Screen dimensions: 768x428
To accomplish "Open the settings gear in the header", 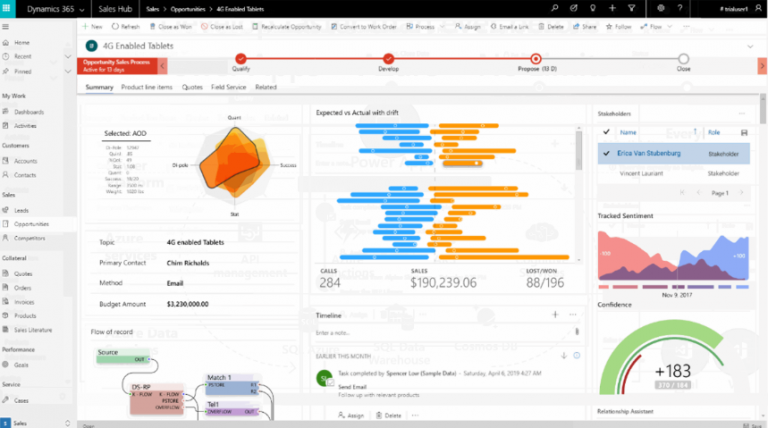I will (661, 8).
